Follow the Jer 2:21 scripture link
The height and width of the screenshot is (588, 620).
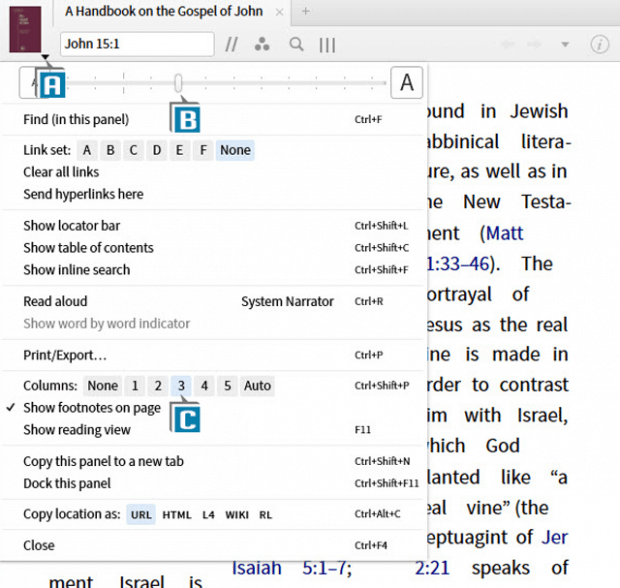554,537
